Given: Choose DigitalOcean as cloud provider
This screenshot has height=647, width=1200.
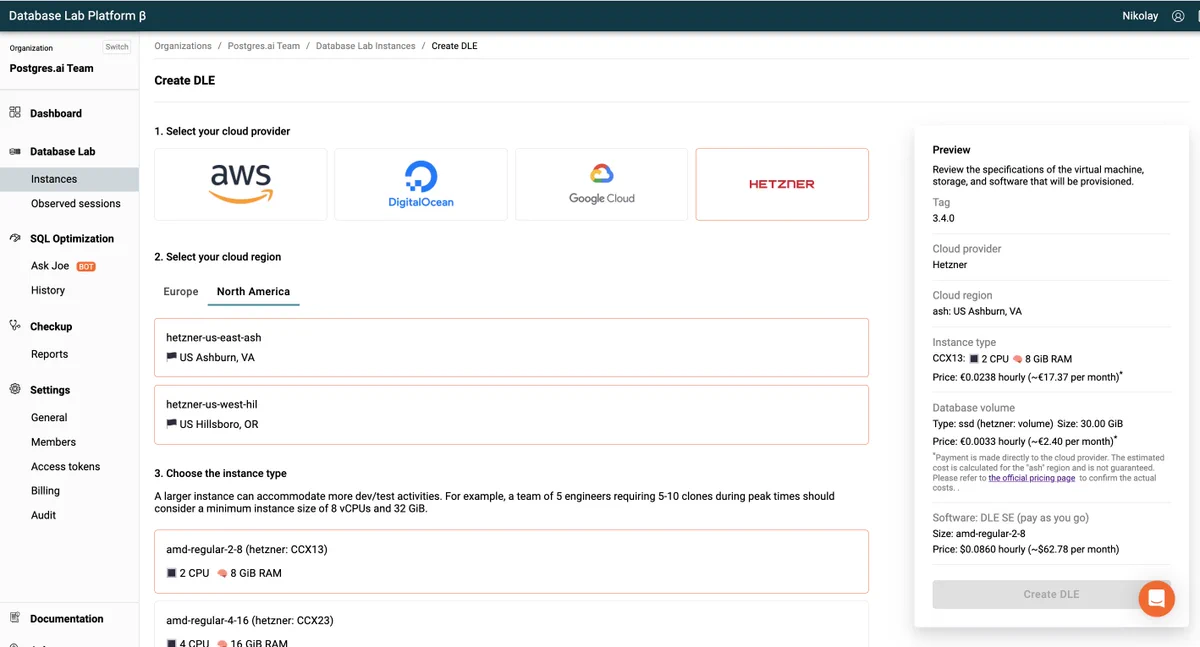Looking at the screenshot, I should [421, 184].
